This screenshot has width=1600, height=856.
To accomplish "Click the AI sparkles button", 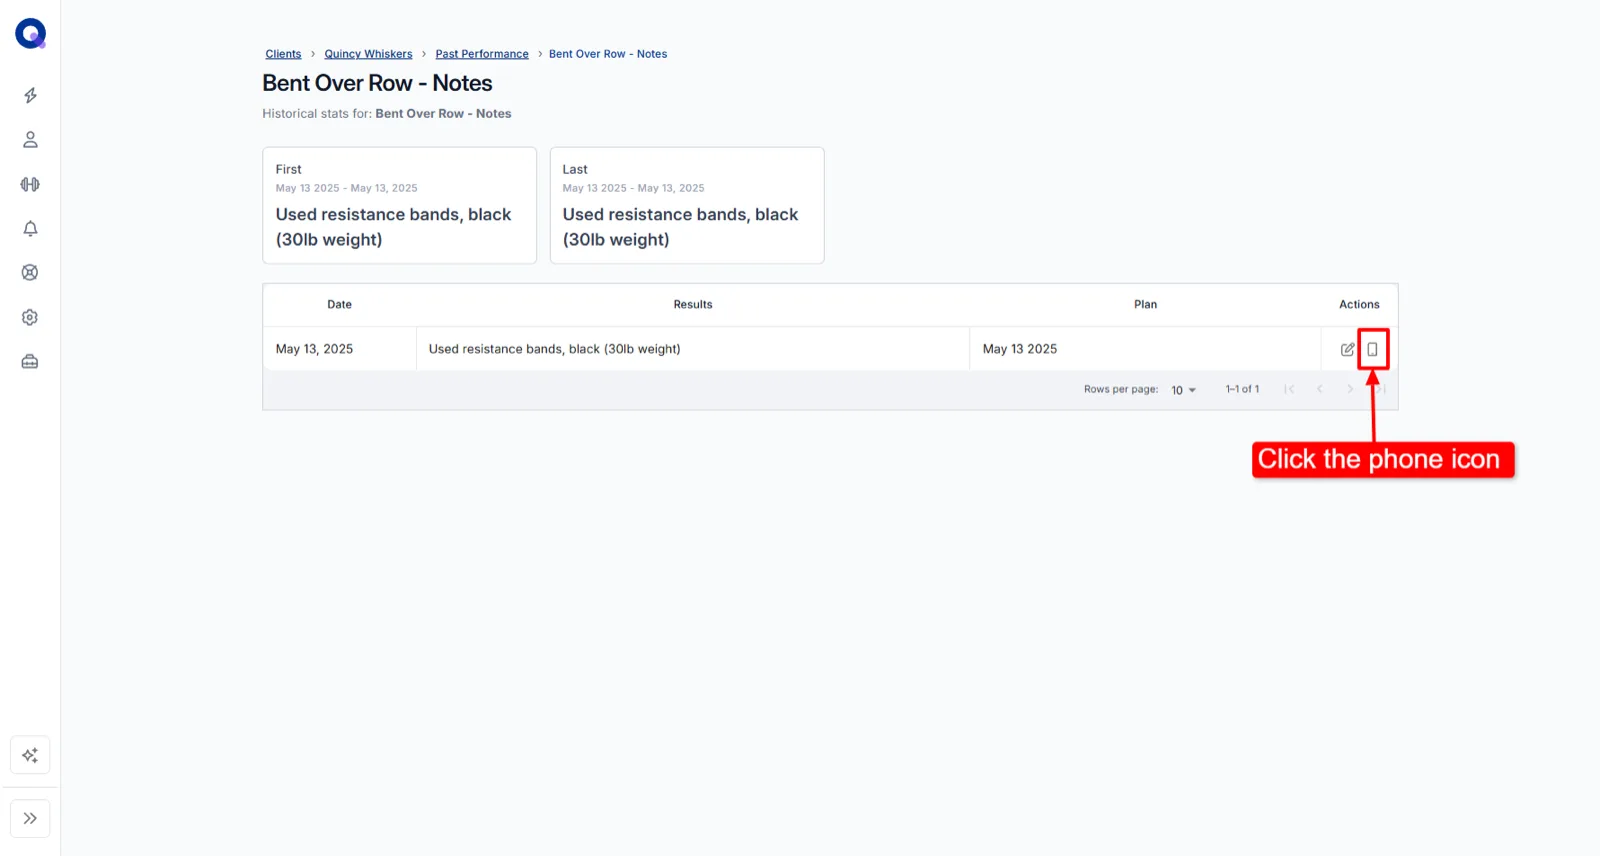I will pyautogui.click(x=30, y=755).
